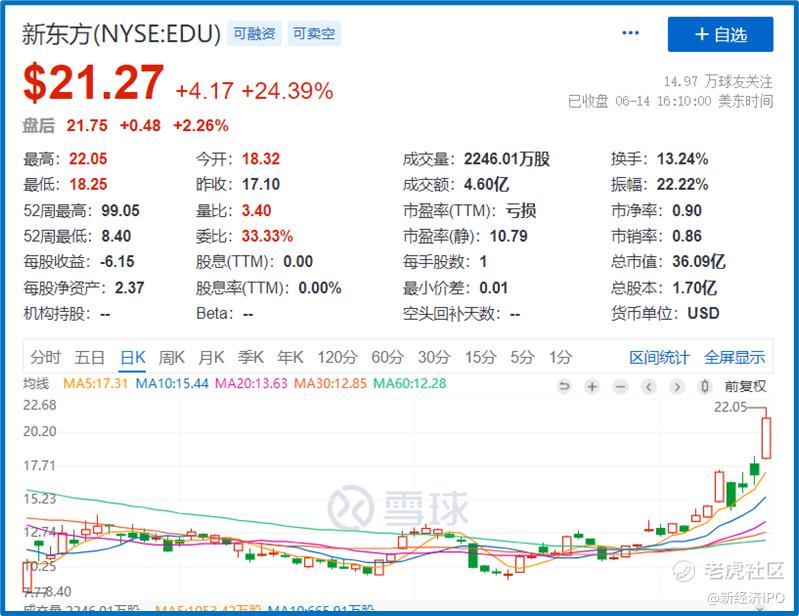This screenshot has height=616, width=799.
Task: Add stock via 自选 button
Action: click(x=721, y=34)
